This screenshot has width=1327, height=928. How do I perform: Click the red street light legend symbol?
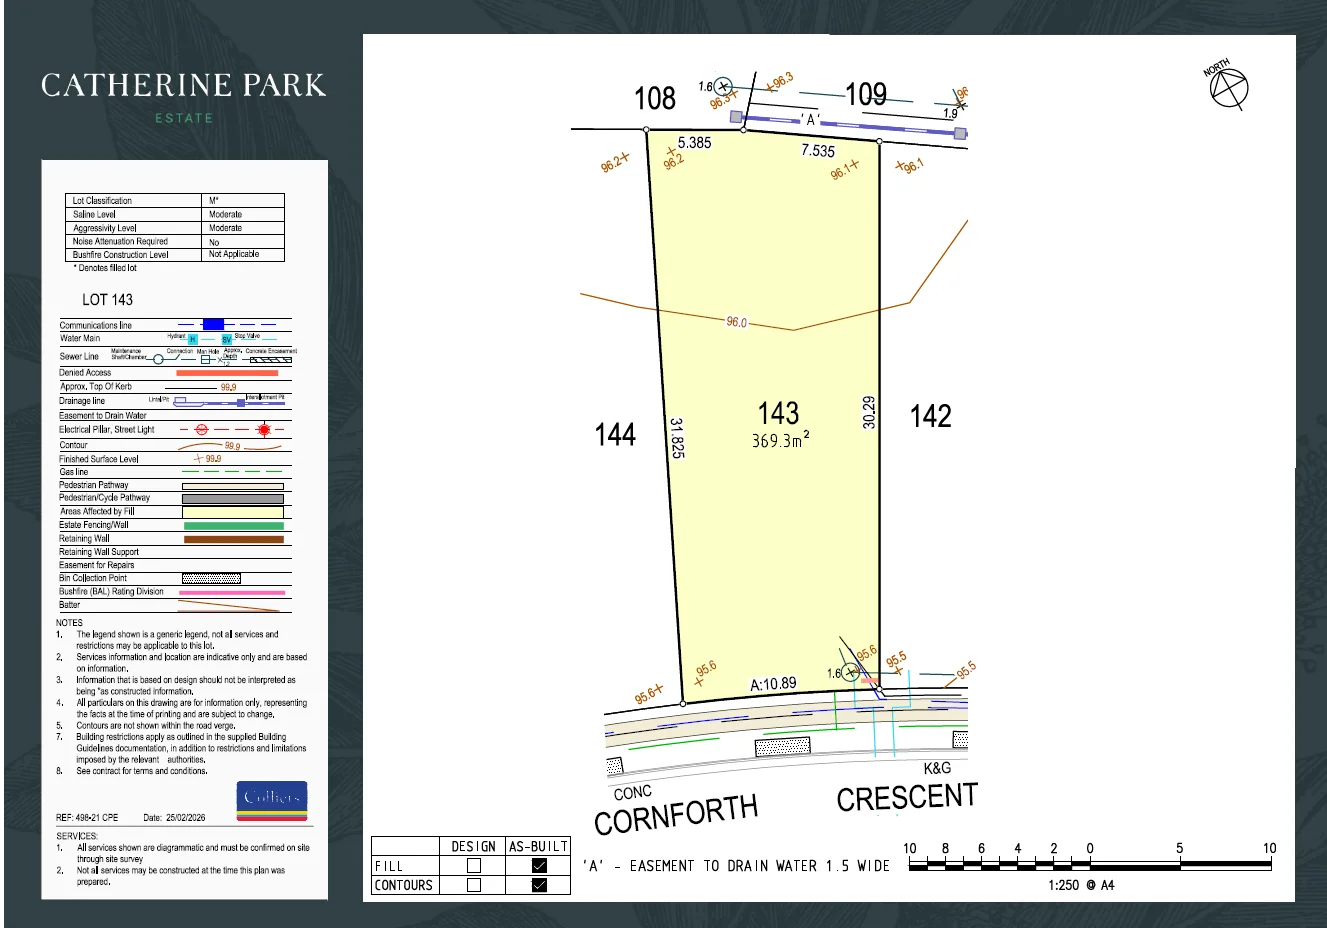coord(263,430)
